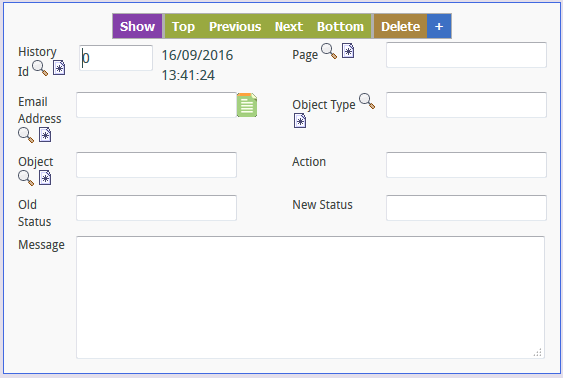Viewport: 563px width, 378px height.
Task: Click the asterisk document icon under Email Address
Action: 45,135
